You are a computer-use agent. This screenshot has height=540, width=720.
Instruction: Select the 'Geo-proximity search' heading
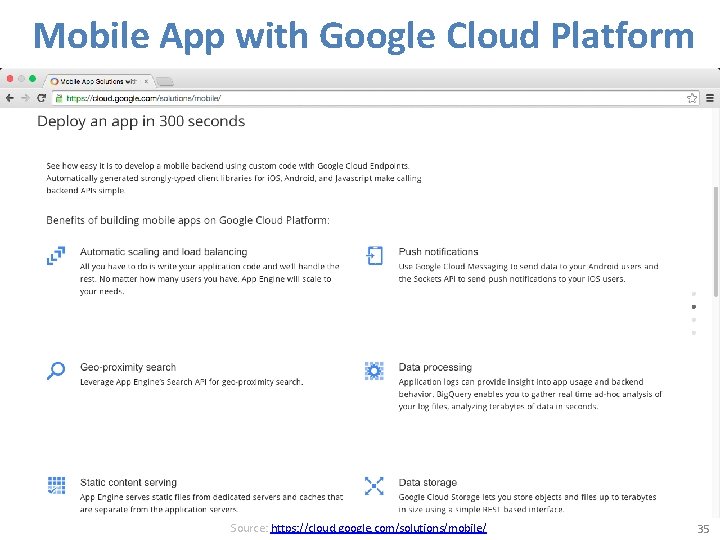pyautogui.click(x=128, y=367)
